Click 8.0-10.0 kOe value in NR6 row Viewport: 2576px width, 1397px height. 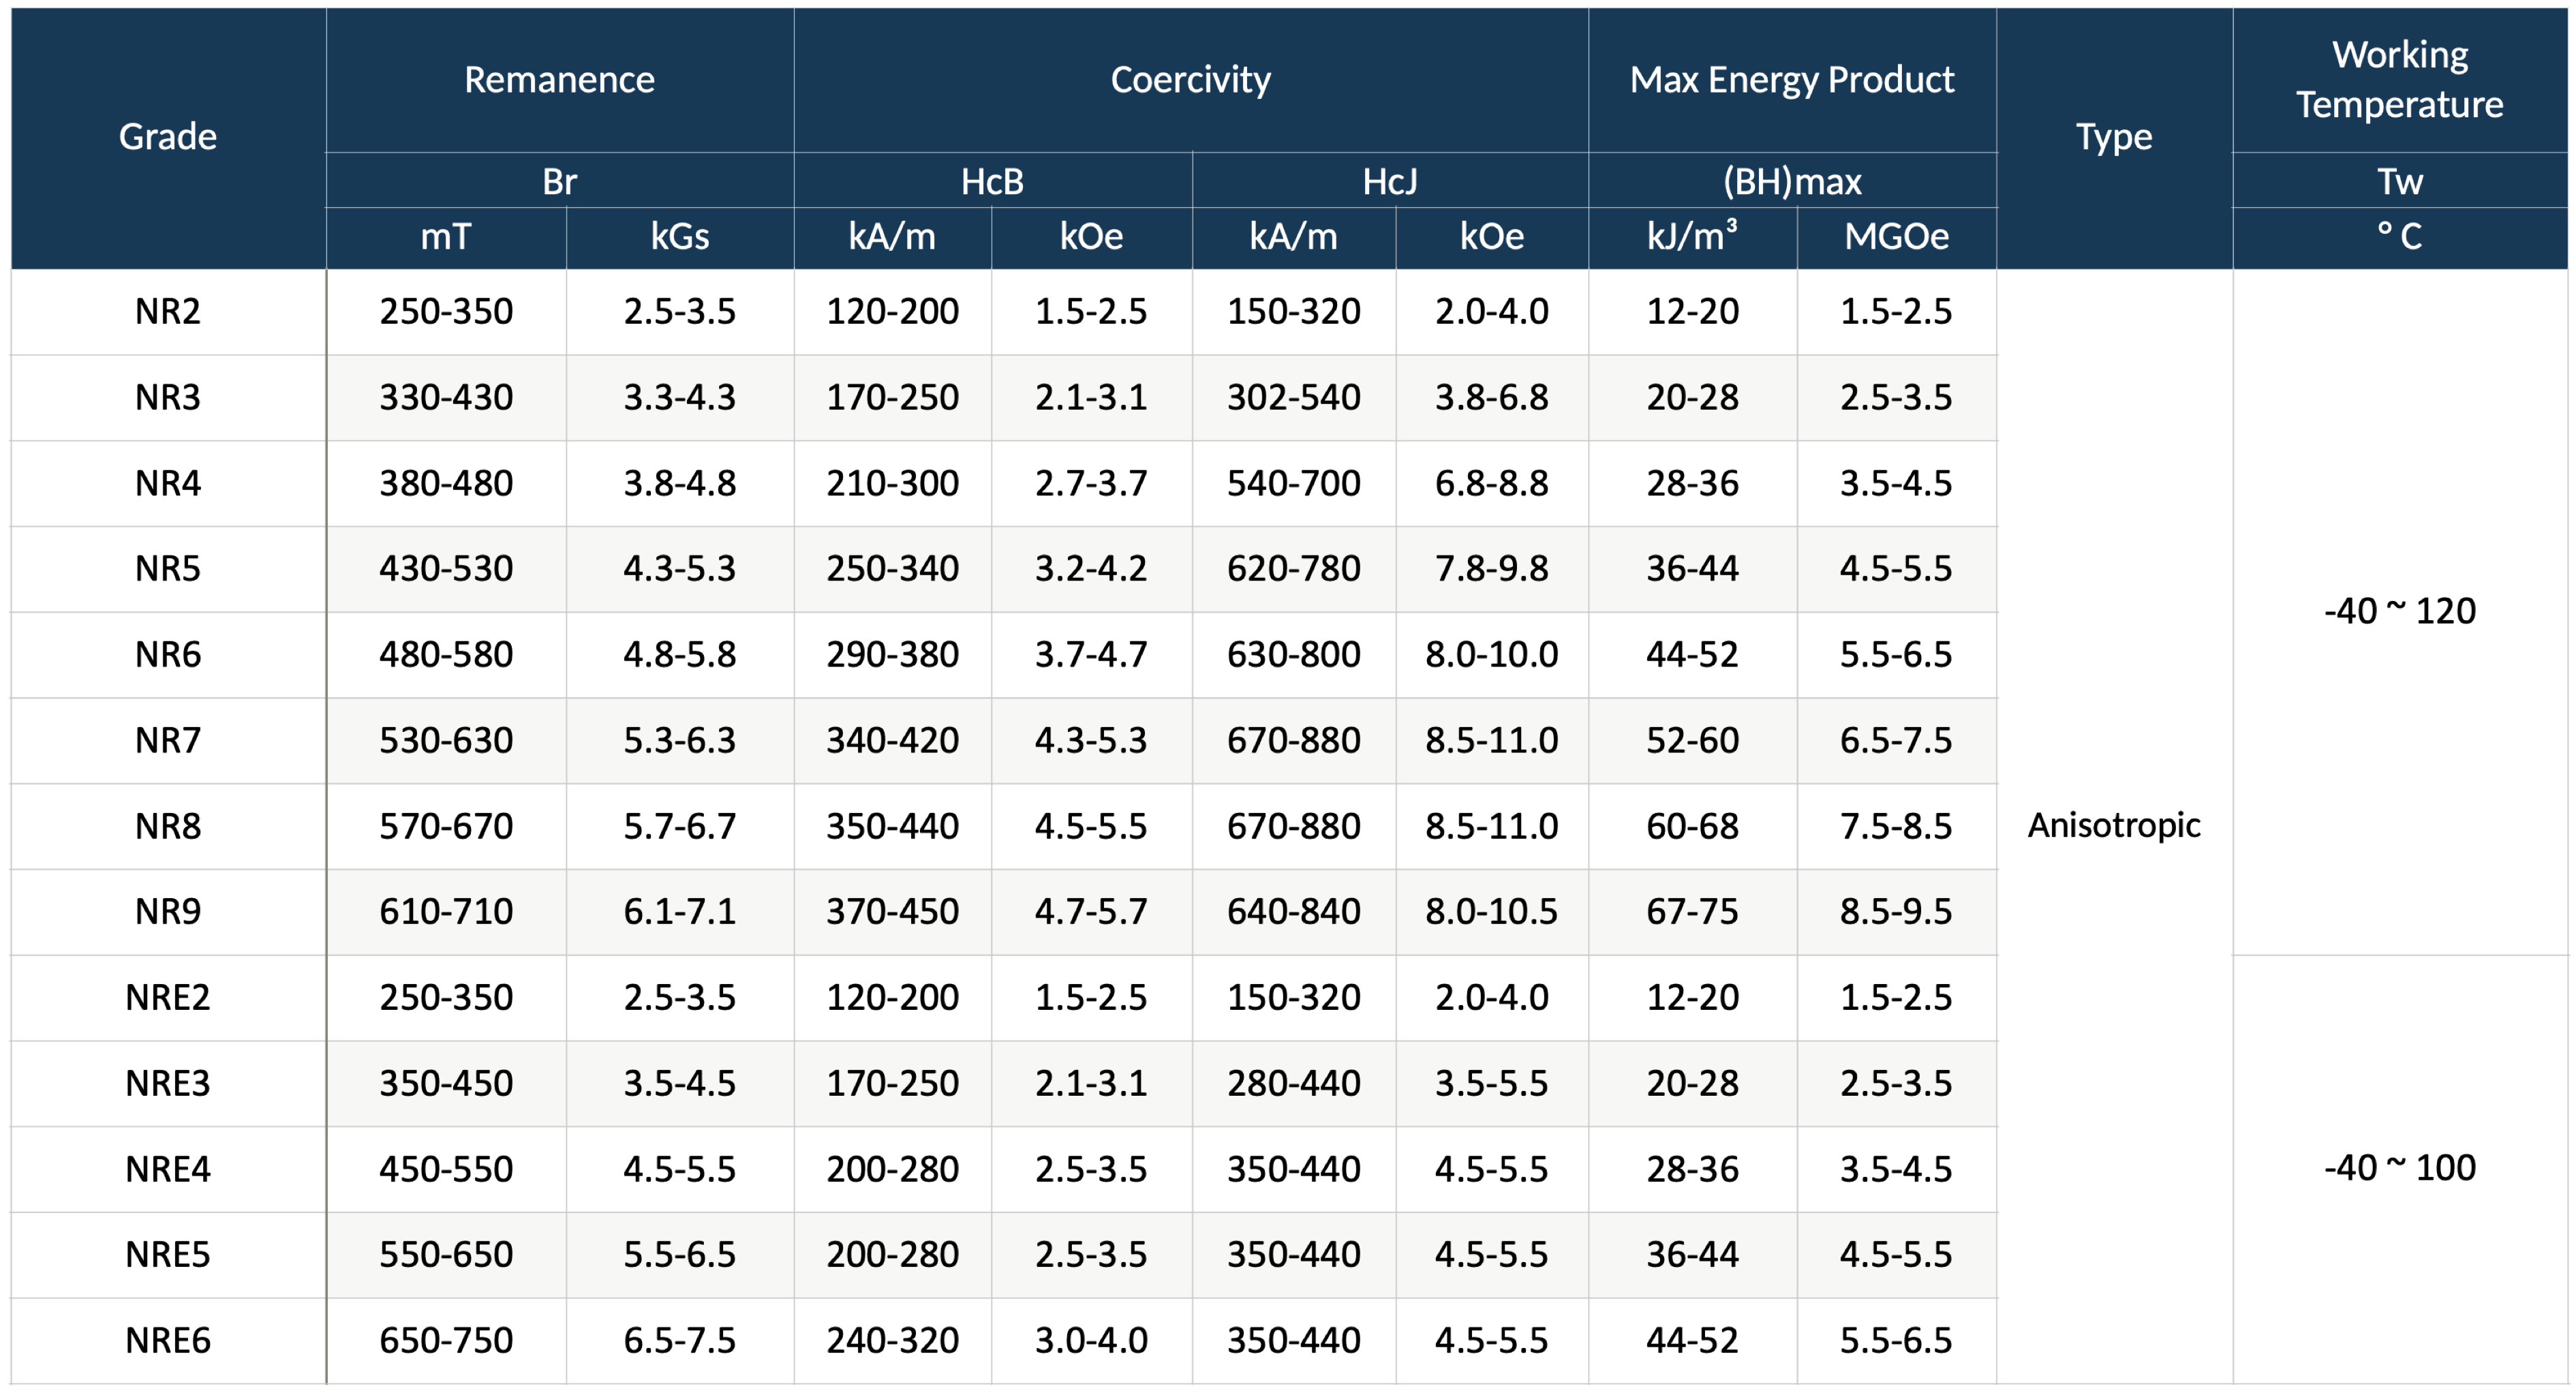tap(1491, 655)
